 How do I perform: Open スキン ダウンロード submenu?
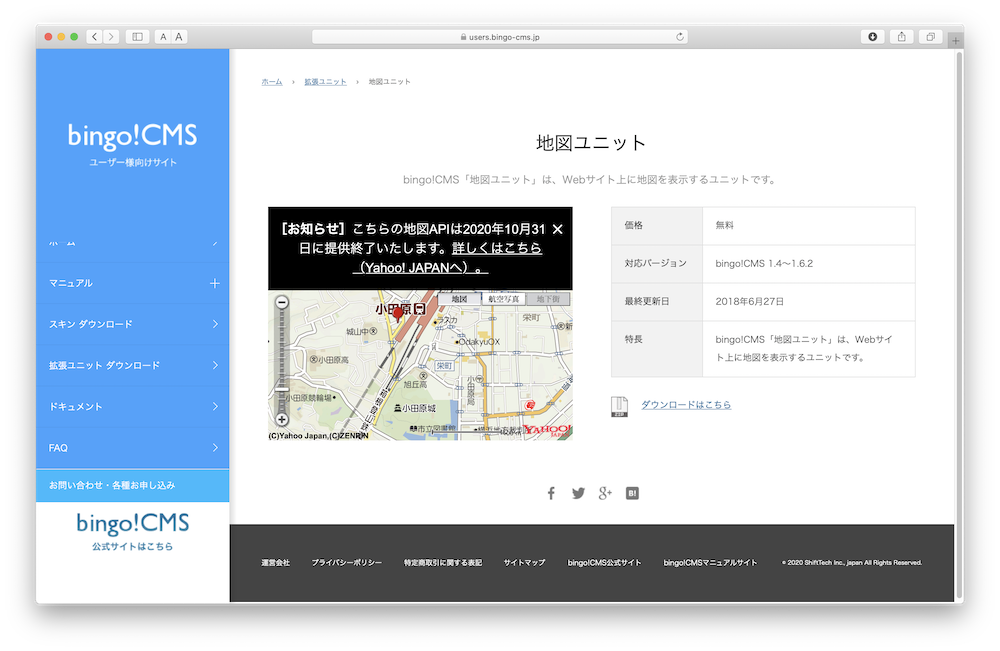pos(214,324)
